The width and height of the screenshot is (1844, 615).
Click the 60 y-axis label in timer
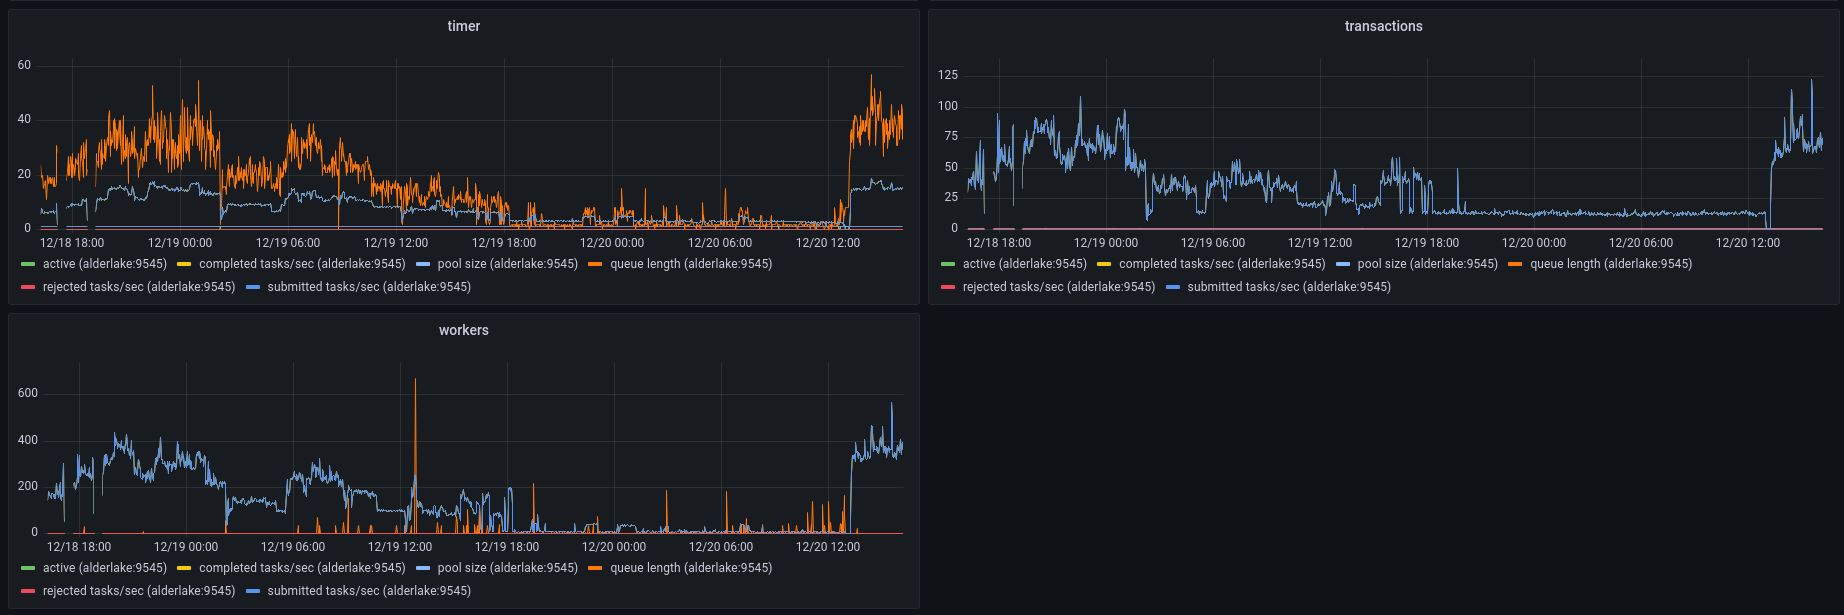click(24, 65)
